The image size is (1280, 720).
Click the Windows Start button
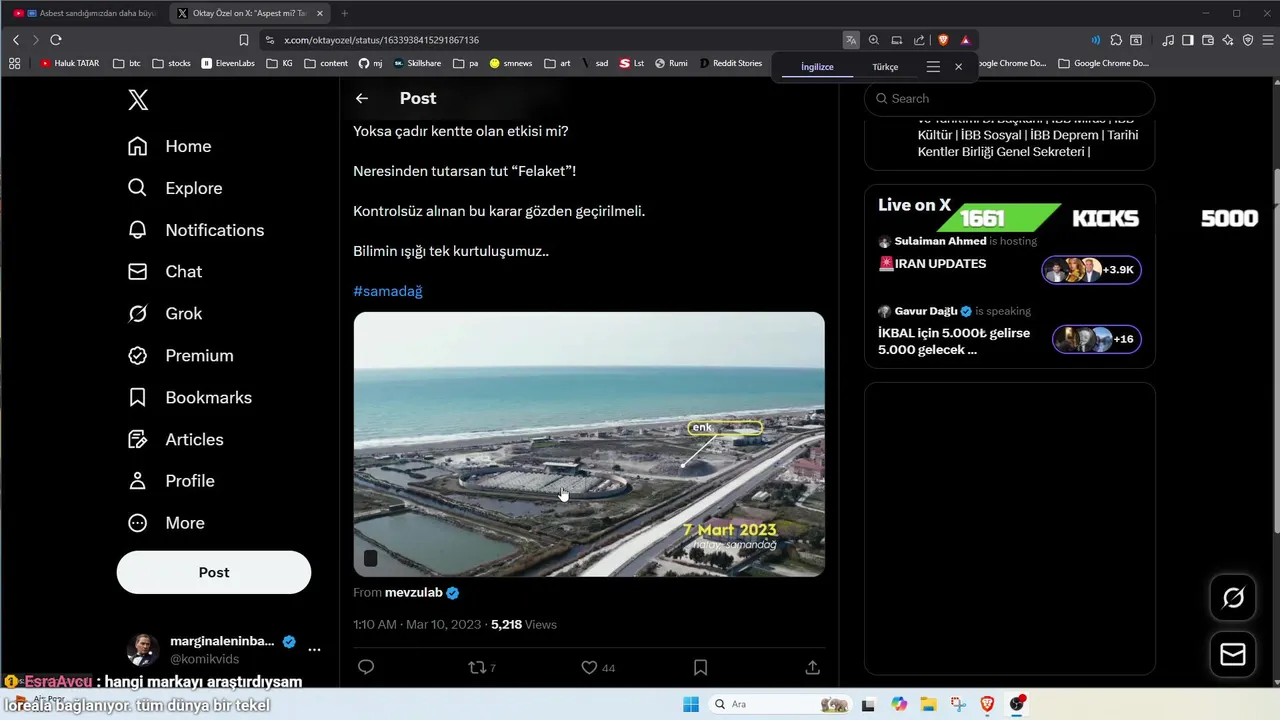[691, 704]
